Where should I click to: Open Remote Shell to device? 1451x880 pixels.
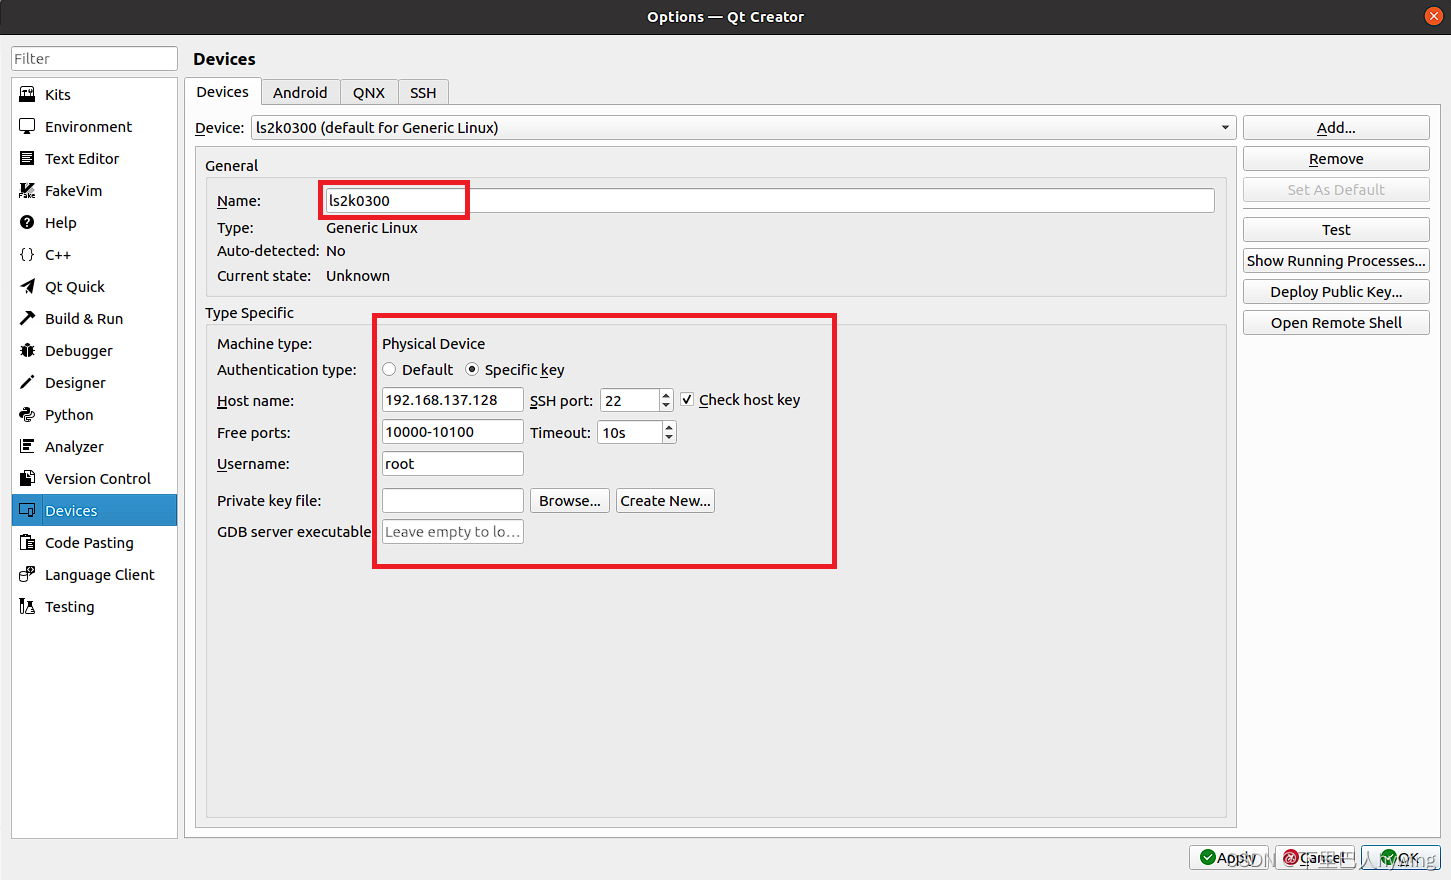1336,323
